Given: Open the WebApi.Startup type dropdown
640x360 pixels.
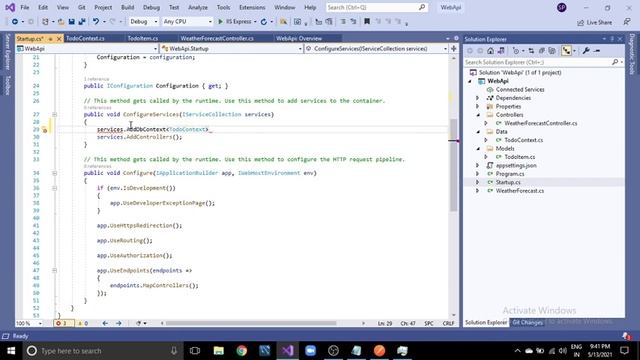Looking at the screenshot, I should (x=231, y=49).
